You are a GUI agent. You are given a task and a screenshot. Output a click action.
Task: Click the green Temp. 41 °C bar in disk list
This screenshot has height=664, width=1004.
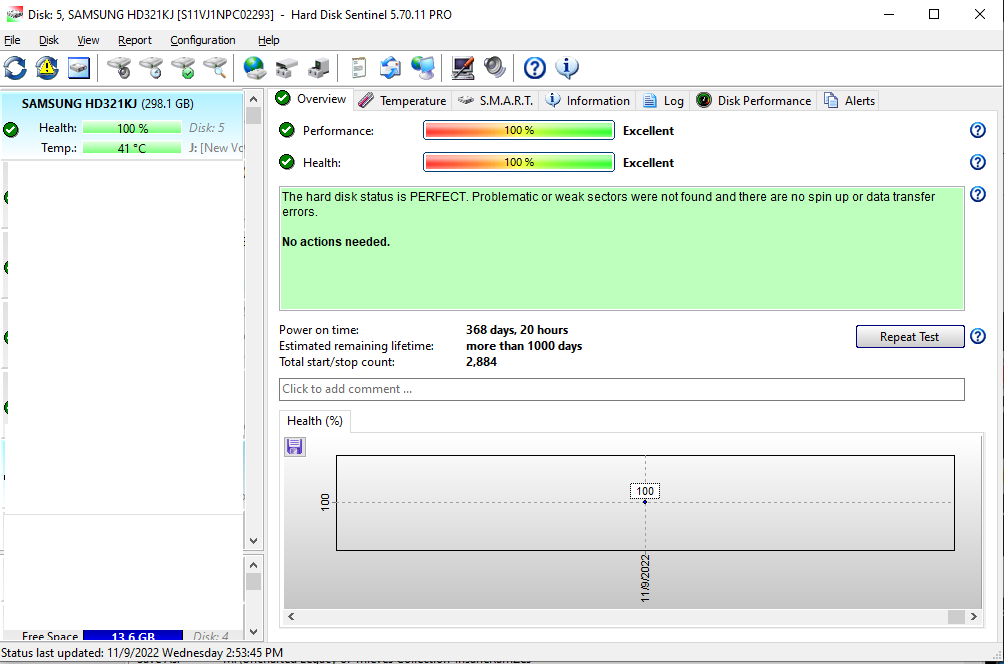[132, 148]
